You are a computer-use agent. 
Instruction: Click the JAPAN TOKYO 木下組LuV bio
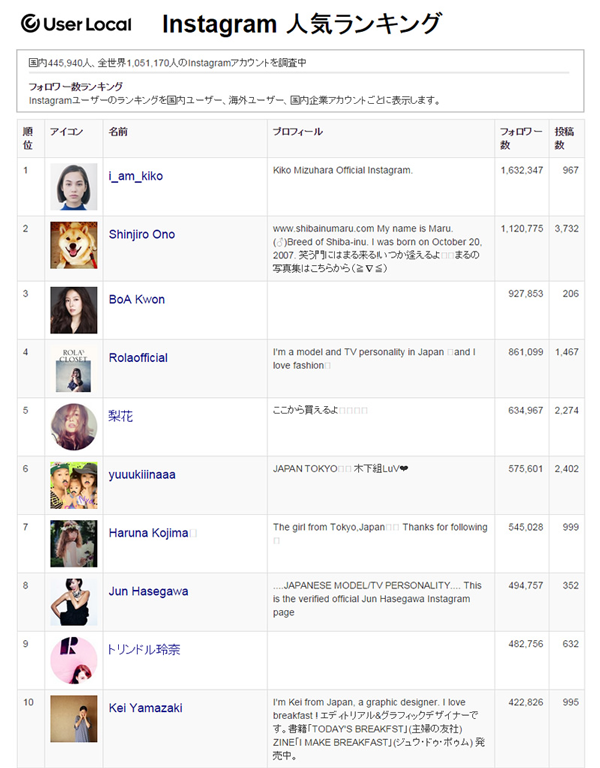click(340, 469)
